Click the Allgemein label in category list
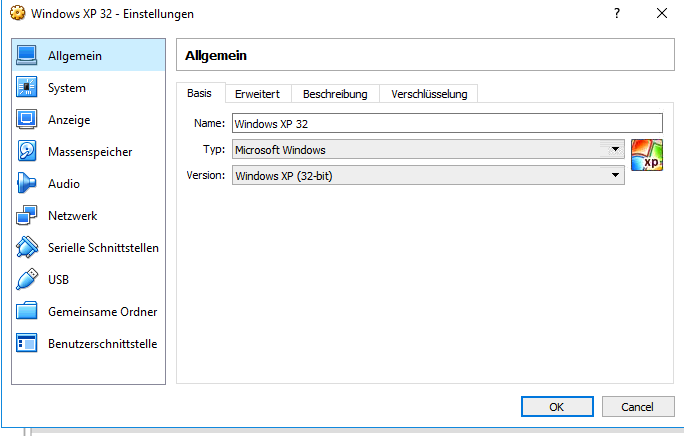Screen dimensions: 684x436 [75, 56]
